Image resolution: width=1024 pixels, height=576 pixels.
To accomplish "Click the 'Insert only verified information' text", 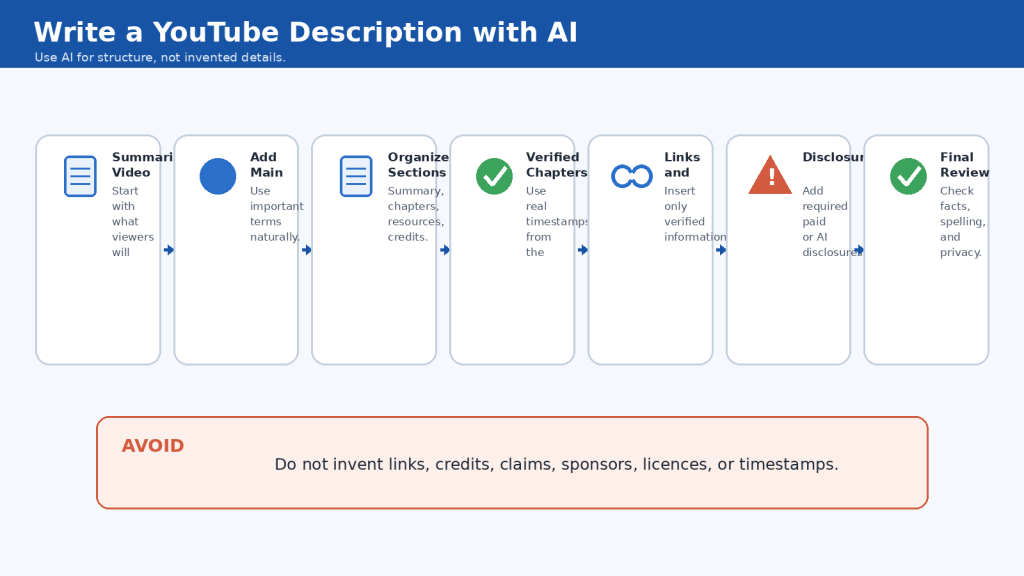I will click(695, 214).
